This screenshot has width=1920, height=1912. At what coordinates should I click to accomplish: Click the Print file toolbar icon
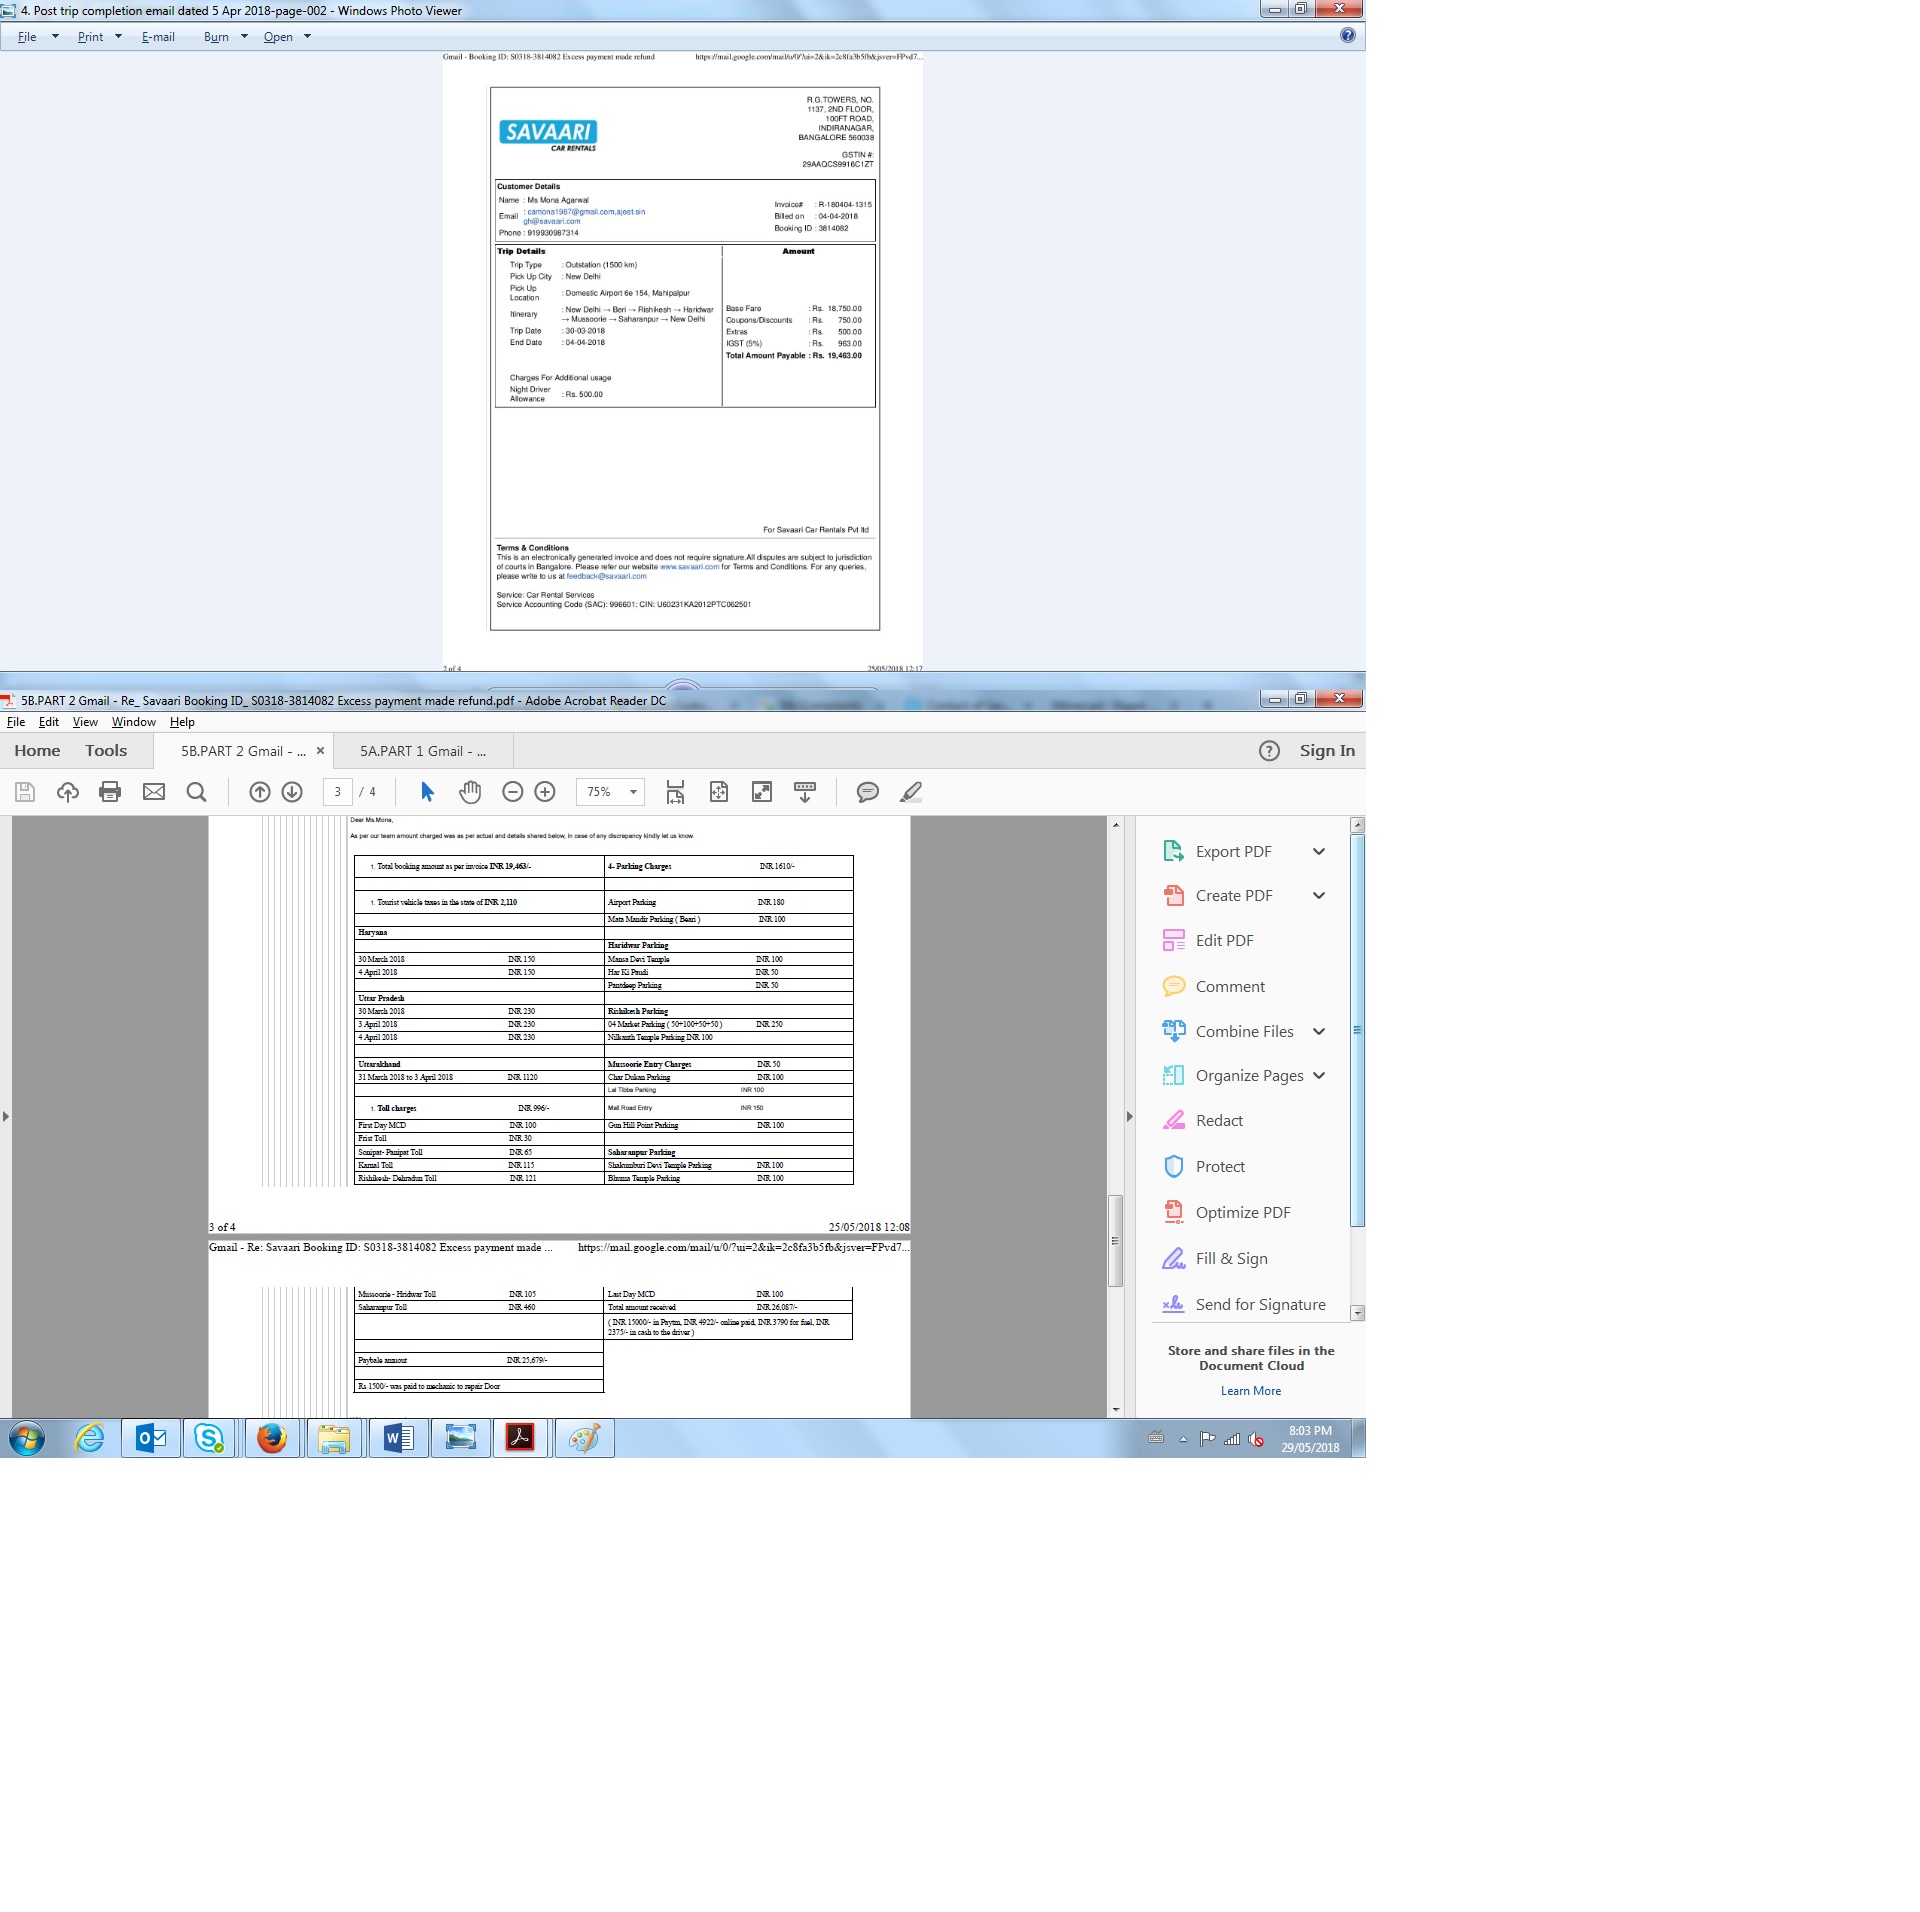pos(110,792)
